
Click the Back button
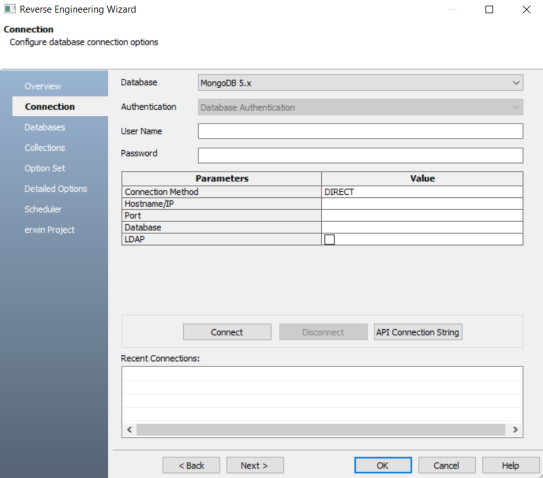pos(191,465)
